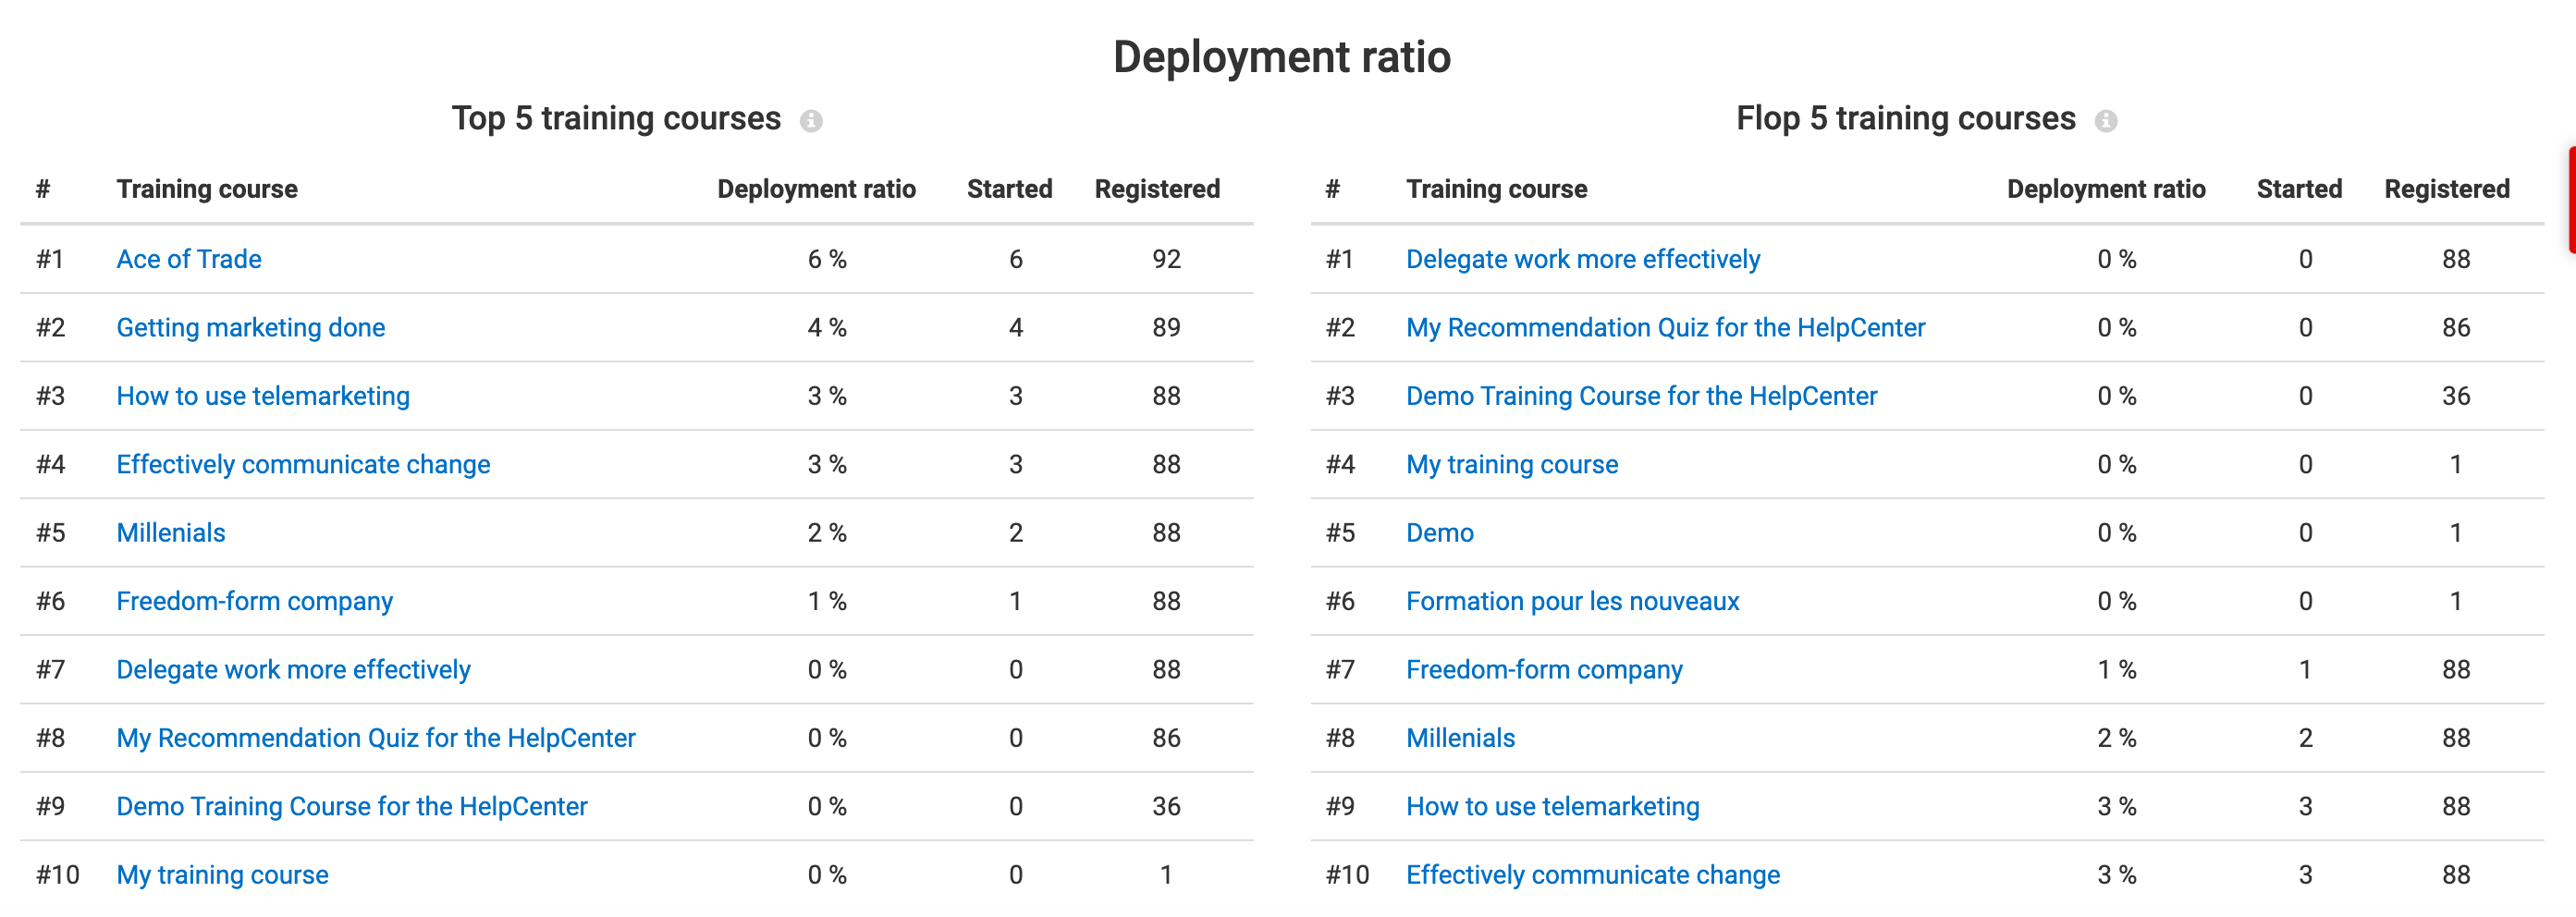Viewport: 2576px width, 917px height.
Task: Click Registered header in Flop table
Action: [2447, 189]
